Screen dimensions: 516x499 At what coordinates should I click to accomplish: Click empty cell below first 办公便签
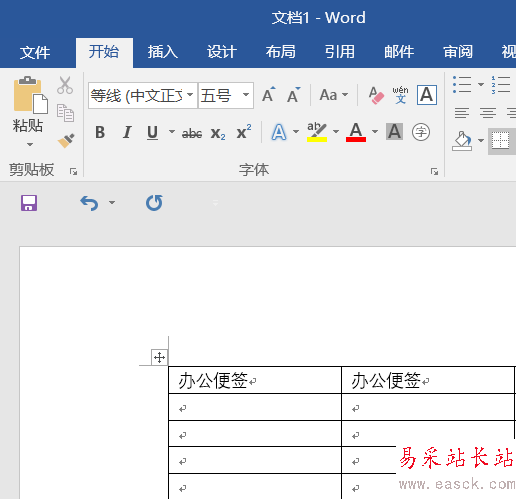tap(255, 407)
